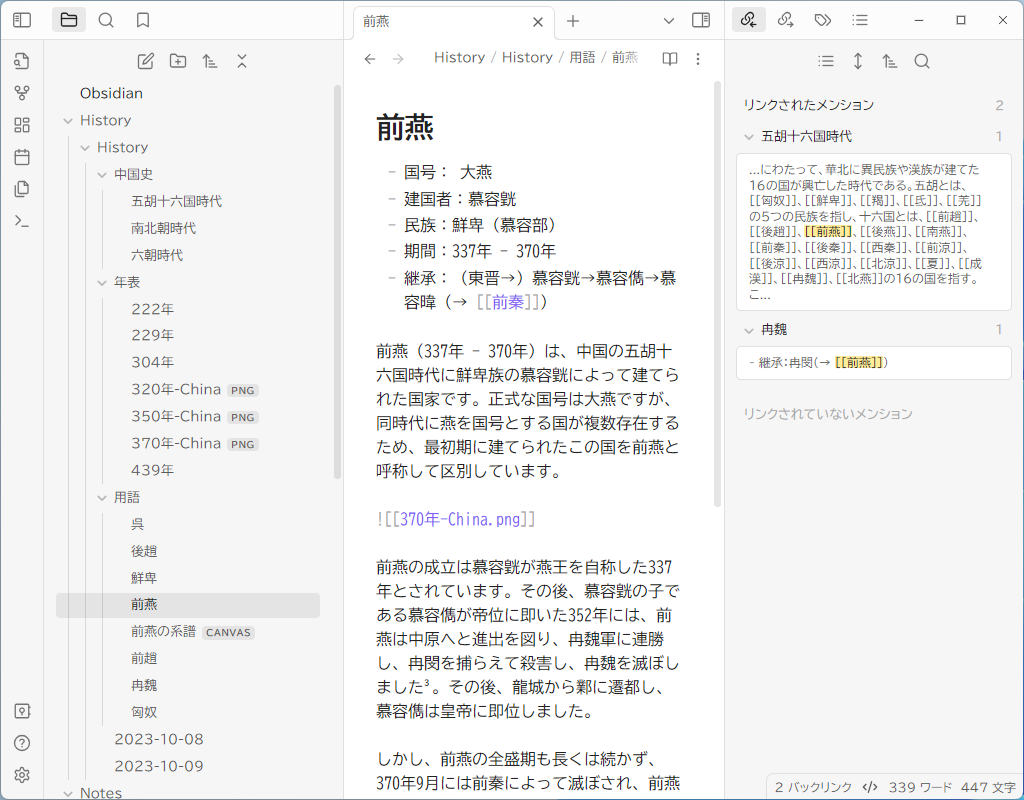Click the file explorer scrollbar
1024x800 pixels.
point(337,281)
